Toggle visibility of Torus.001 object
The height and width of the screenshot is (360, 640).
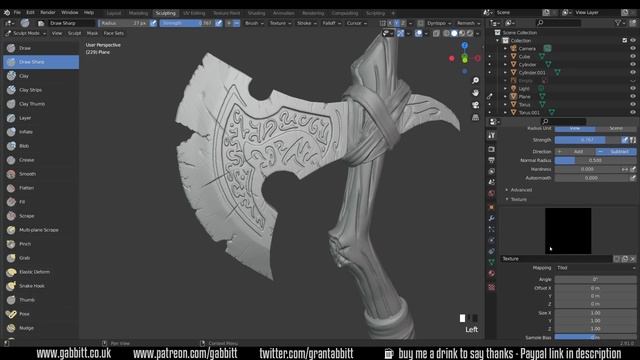[633, 113]
